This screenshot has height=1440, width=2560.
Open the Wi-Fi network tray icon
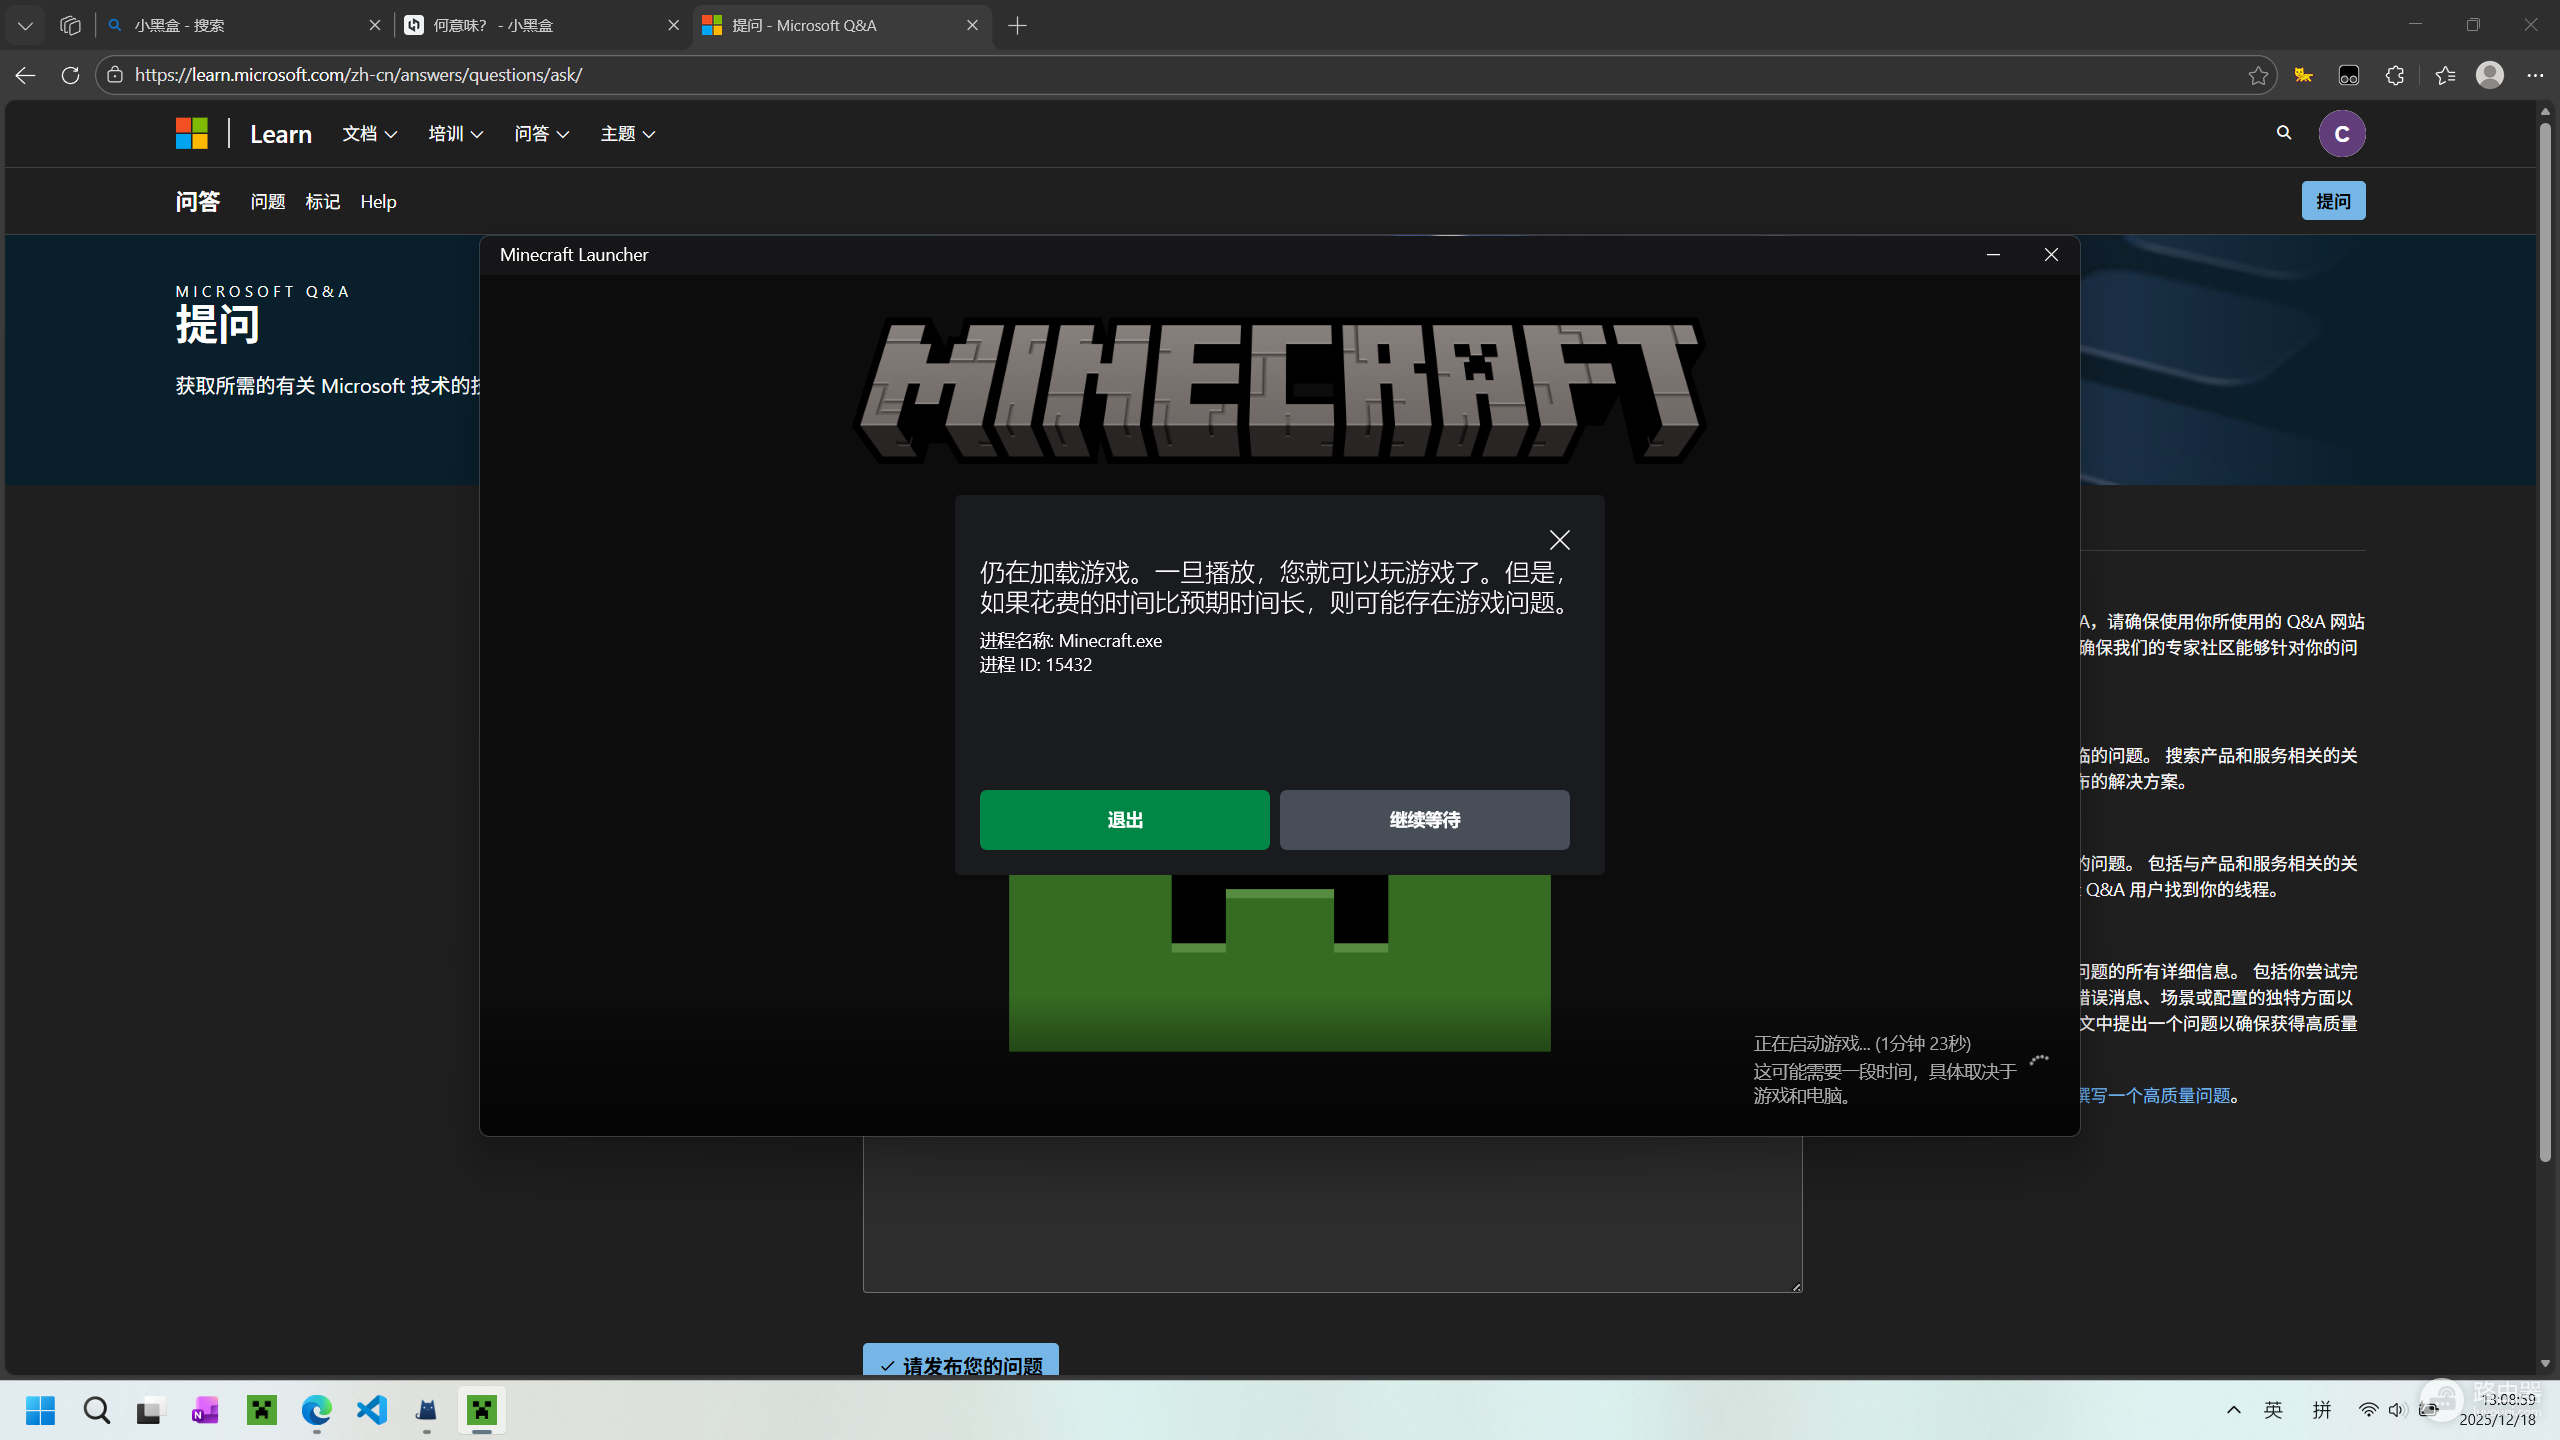[x=2368, y=1410]
